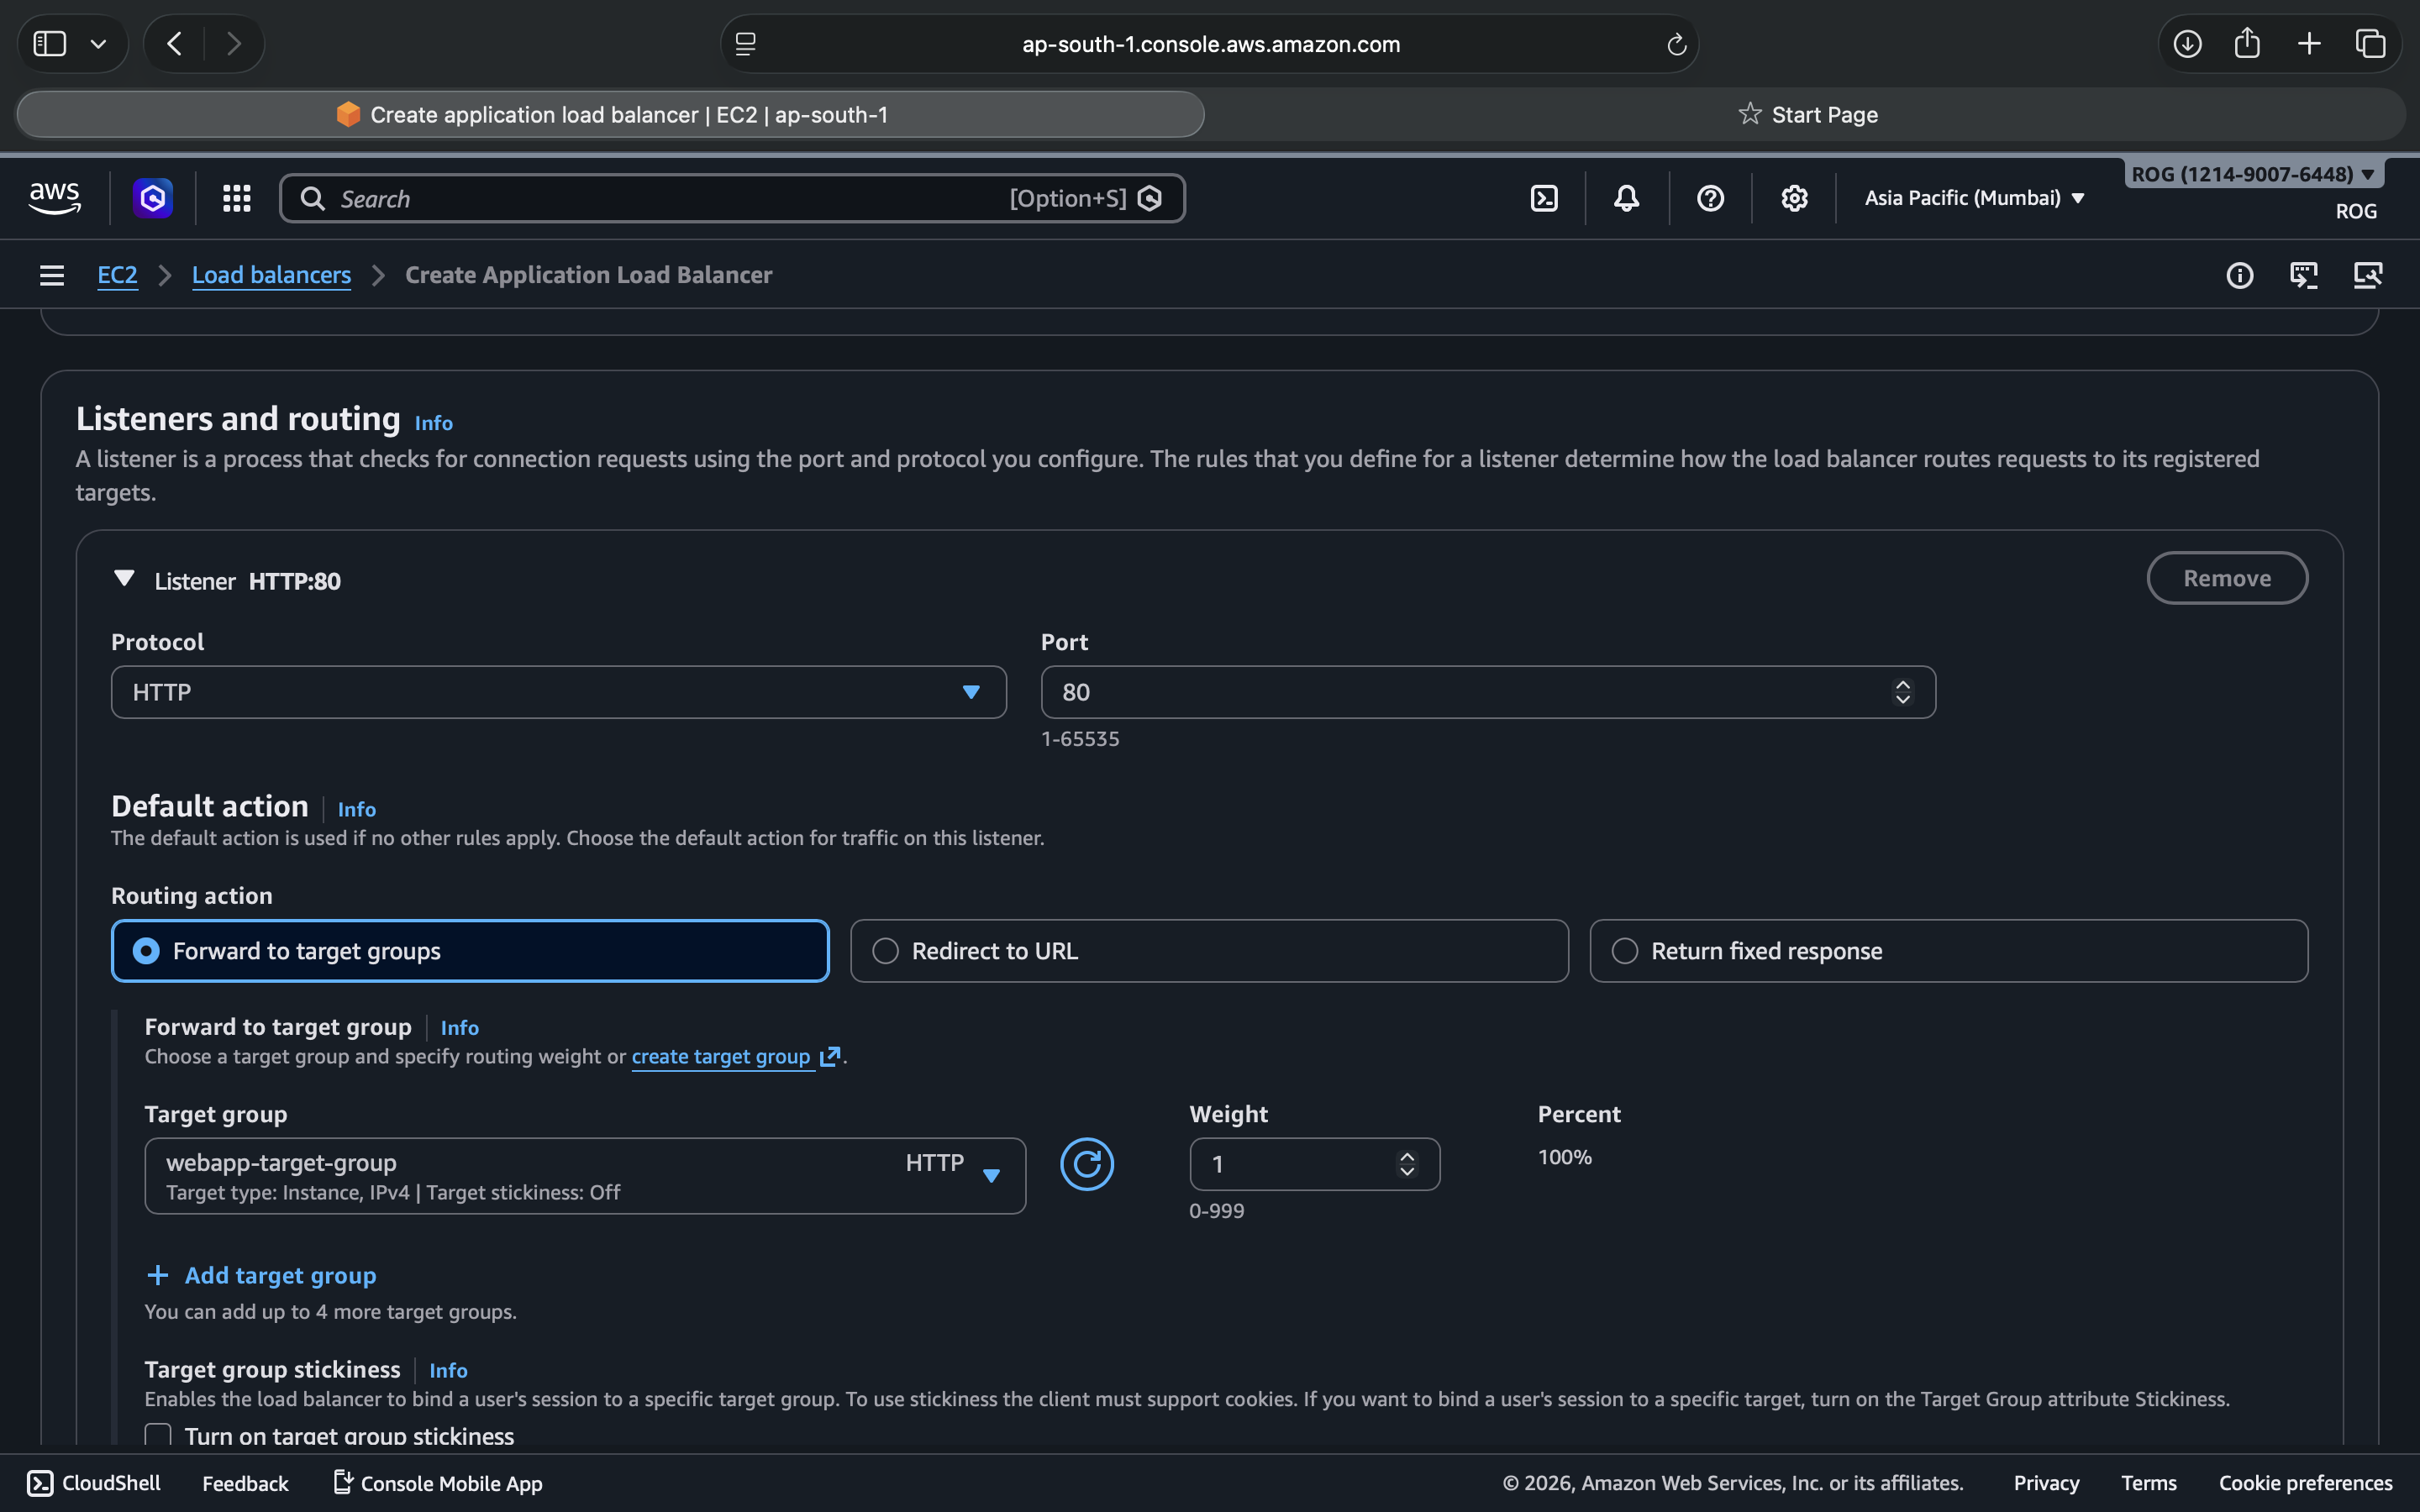
Task: Remove the HTTP:80 listener
Action: pos(2226,578)
